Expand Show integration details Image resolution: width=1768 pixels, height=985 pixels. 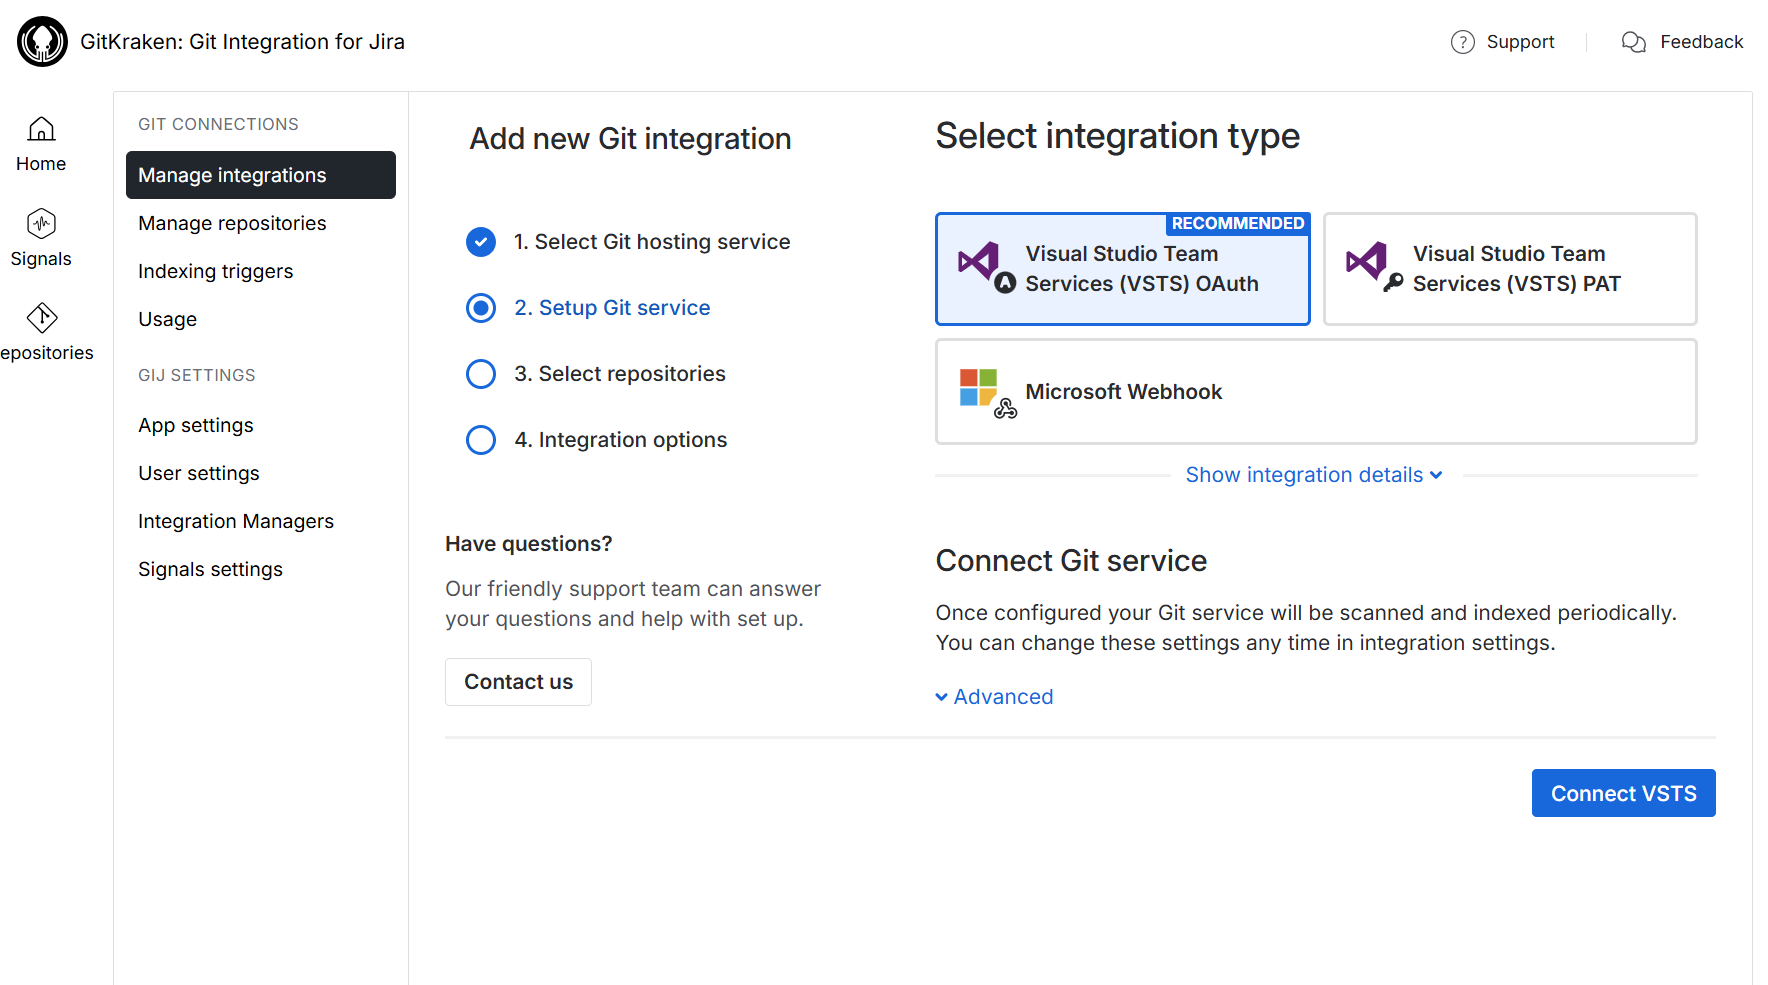pyautogui.click(x=1313, y=475)
